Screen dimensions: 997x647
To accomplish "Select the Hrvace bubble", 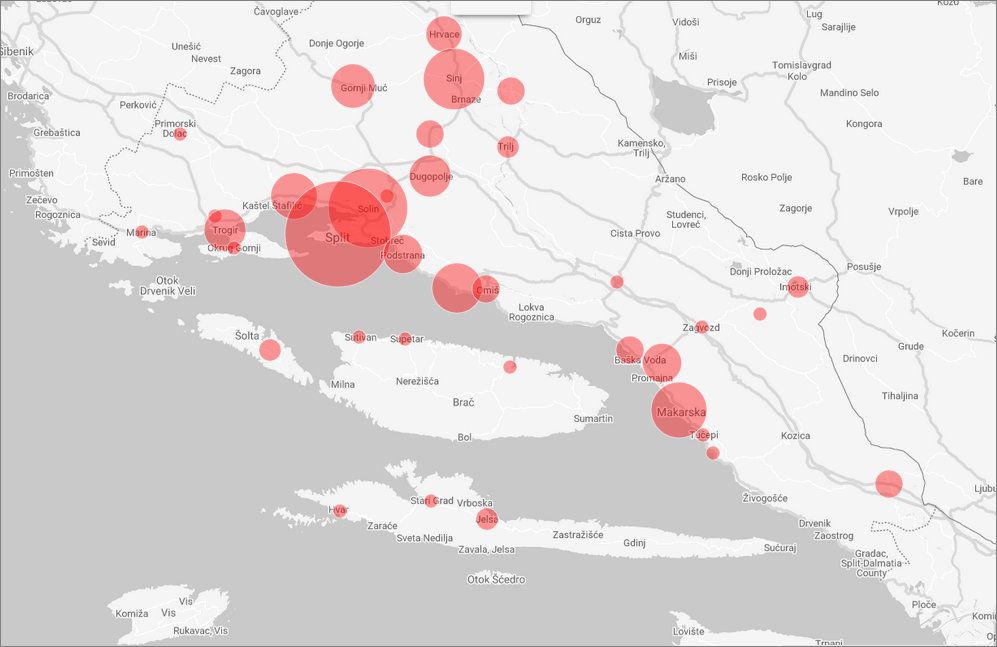I will pyautogui.click(x=444, y=34).
